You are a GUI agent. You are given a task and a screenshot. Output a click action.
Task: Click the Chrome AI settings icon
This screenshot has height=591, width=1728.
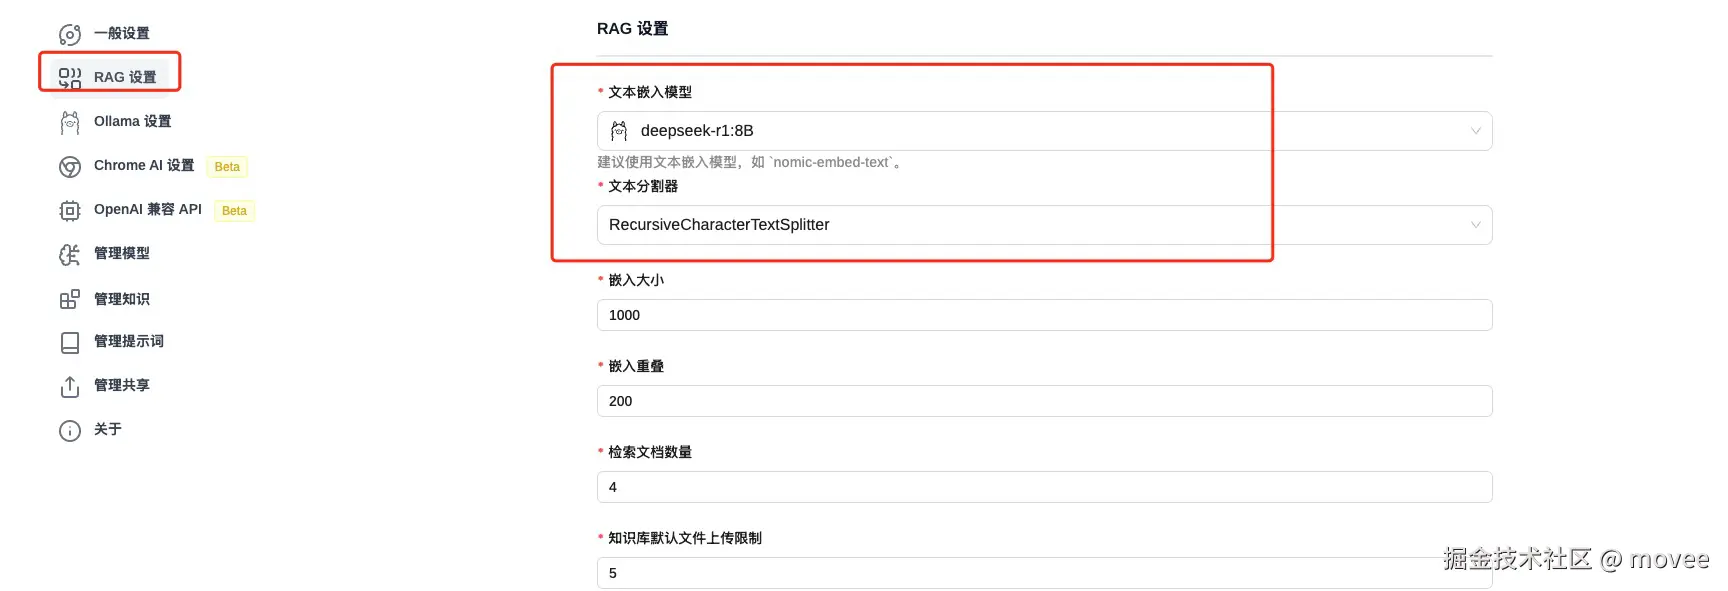[x=70, y=167]
